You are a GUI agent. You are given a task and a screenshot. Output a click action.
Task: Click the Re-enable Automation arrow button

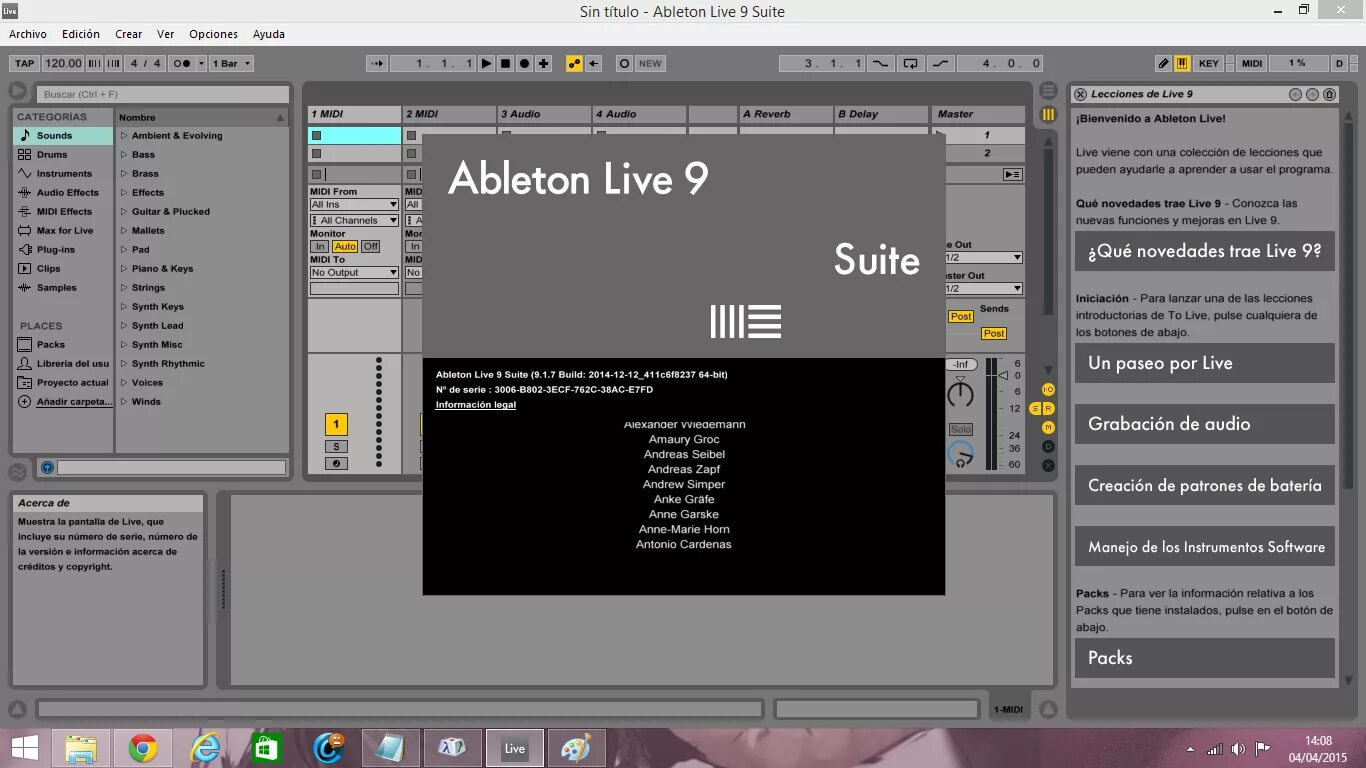point(593,63)
